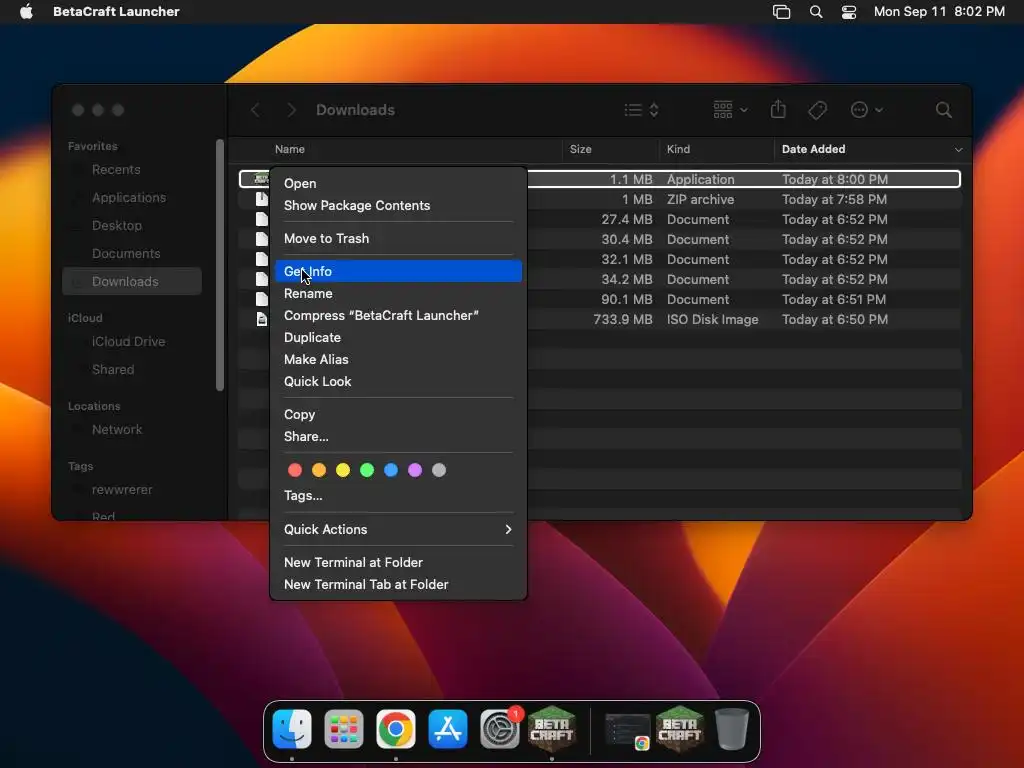Select Make Alias
The image size is (1024, 768).
(398, 359)
